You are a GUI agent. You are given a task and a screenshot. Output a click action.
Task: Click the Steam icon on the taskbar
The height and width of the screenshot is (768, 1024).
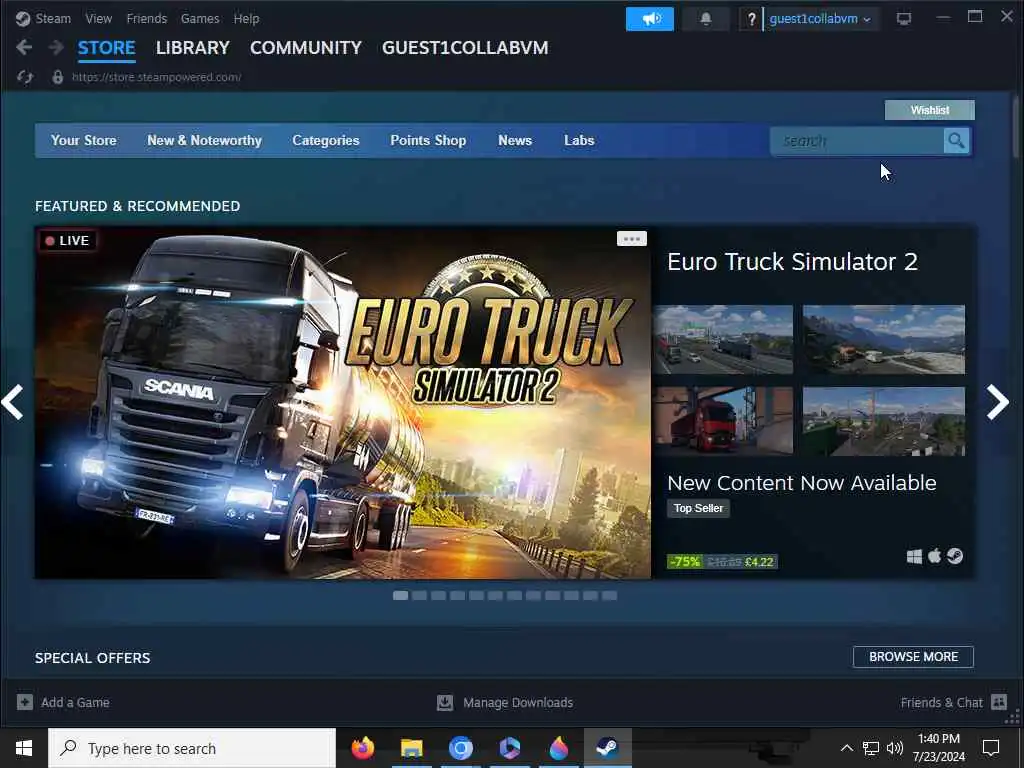point(607,748)
